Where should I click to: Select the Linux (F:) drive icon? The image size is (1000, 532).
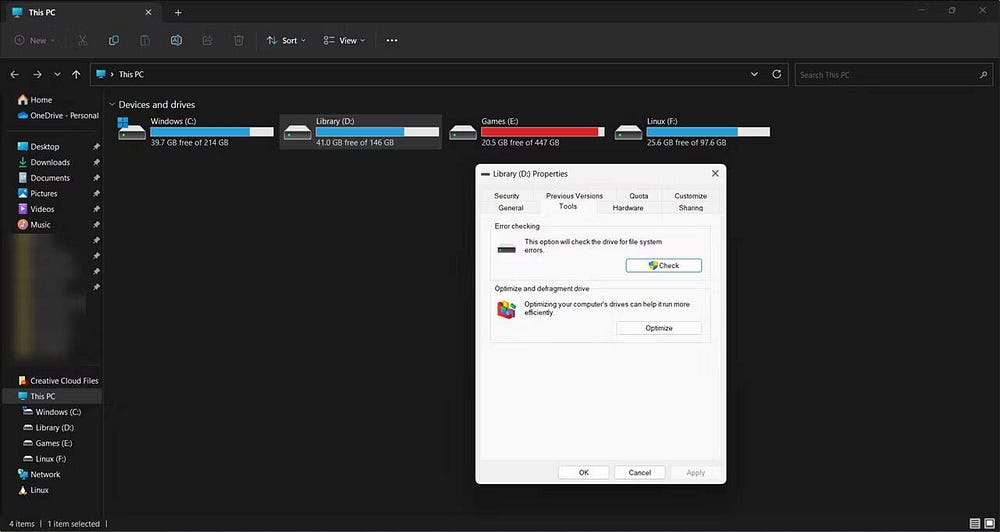(x=628, y=132)
